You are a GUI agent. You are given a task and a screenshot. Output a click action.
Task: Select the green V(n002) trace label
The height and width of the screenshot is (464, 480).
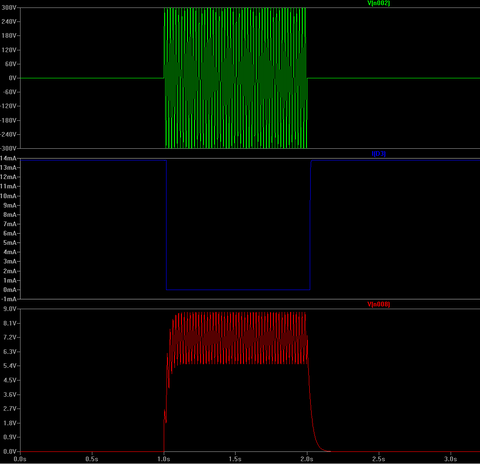coord(378,3)
